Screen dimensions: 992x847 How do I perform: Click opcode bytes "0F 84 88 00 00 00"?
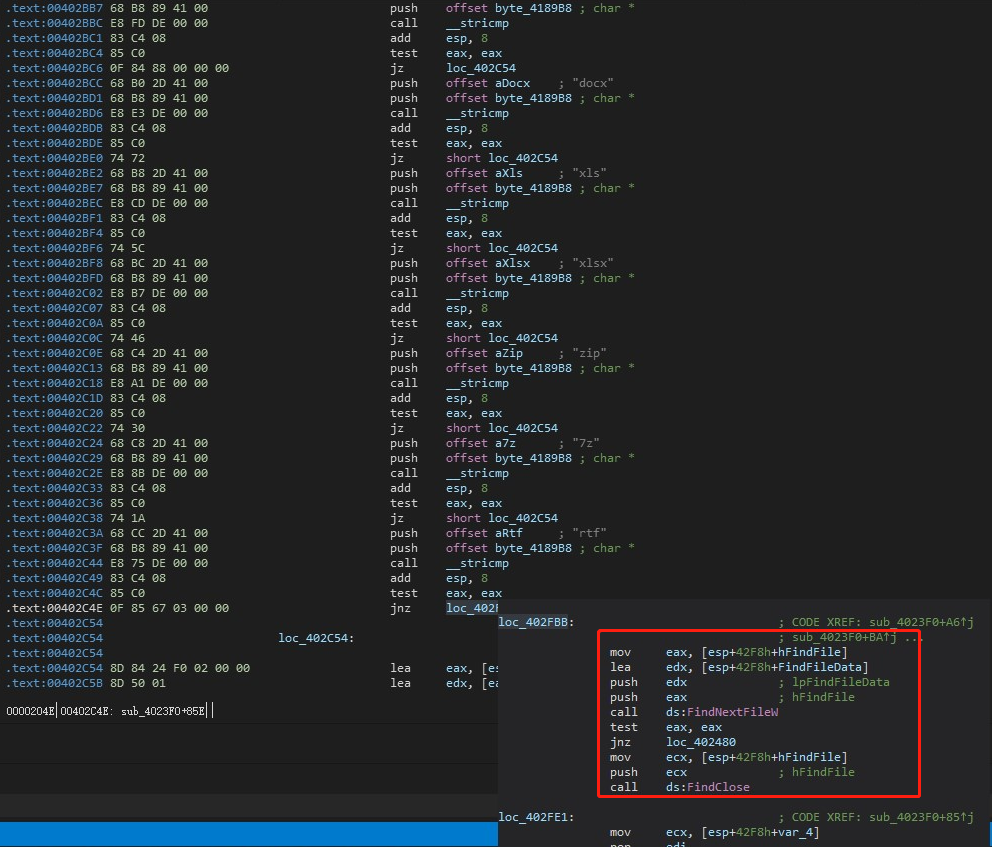170,68
